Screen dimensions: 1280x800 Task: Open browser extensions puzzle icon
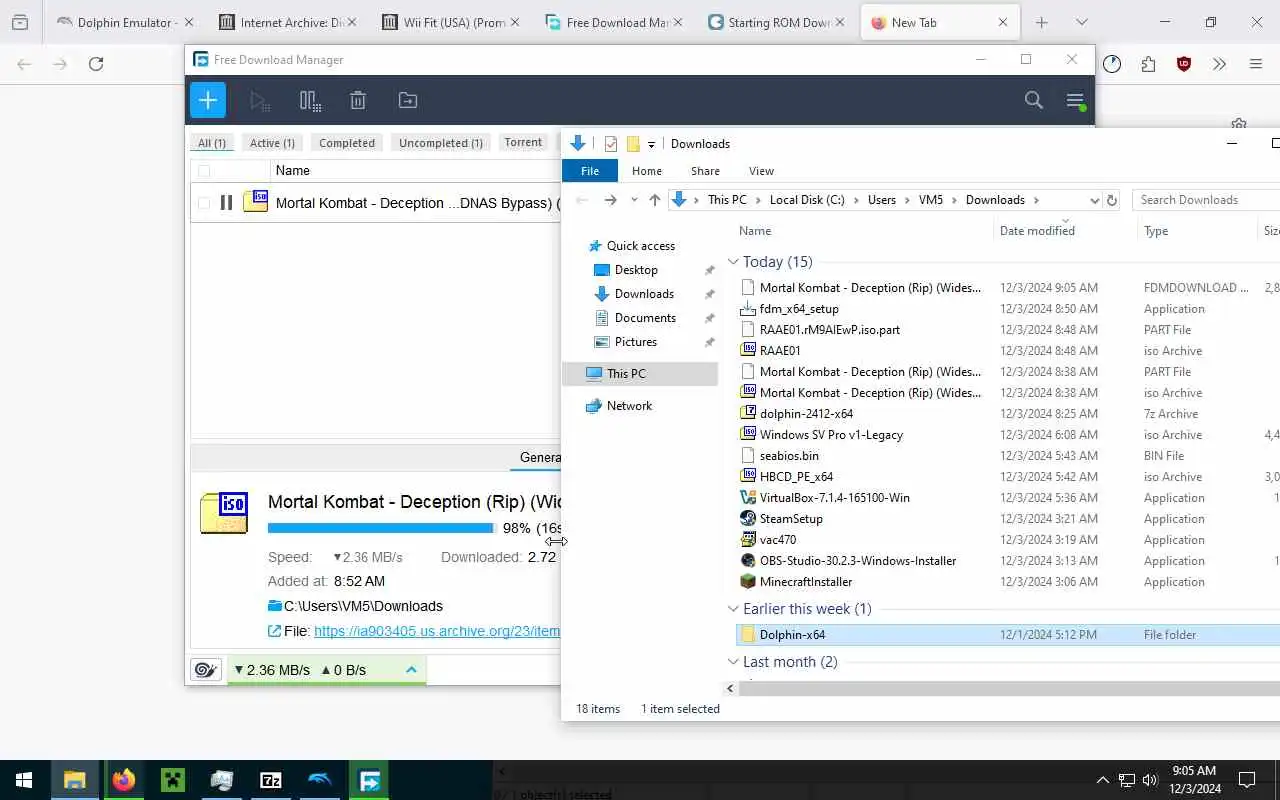pos(1148,64)
